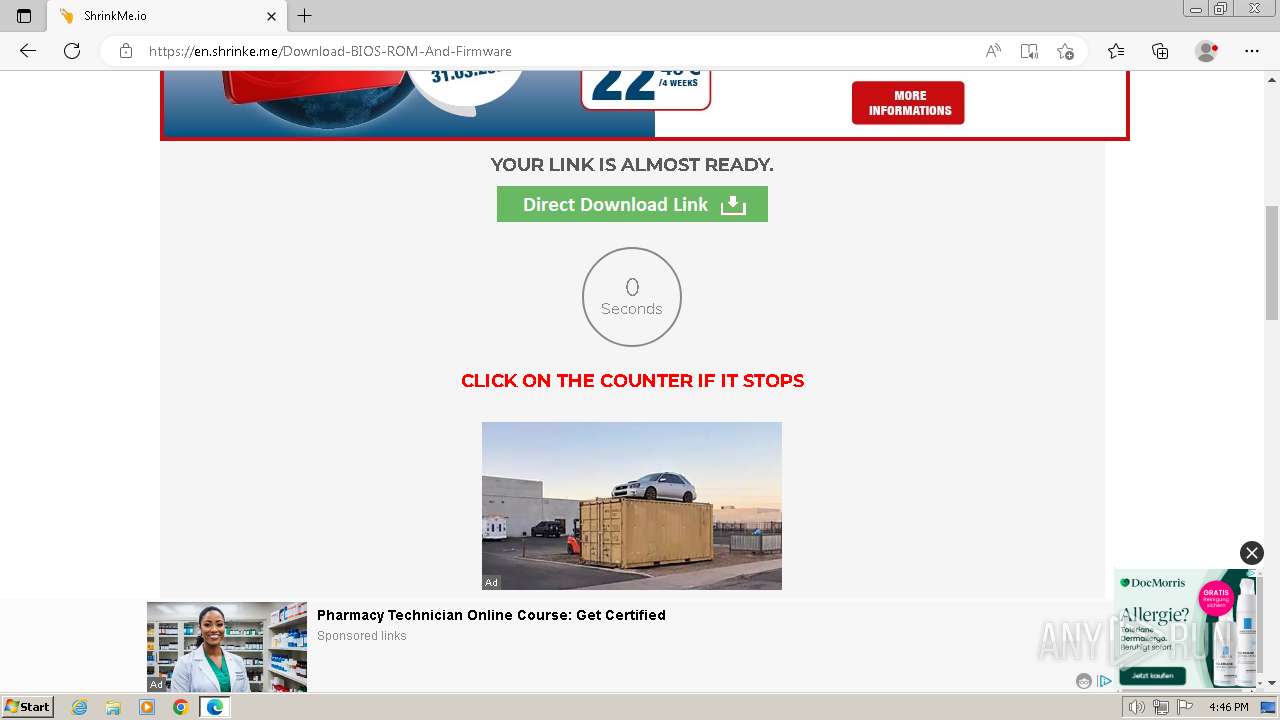The height and width of the screenshot is (720, 1280).
Task: Click the address bar URL
Action: point(330,51)
